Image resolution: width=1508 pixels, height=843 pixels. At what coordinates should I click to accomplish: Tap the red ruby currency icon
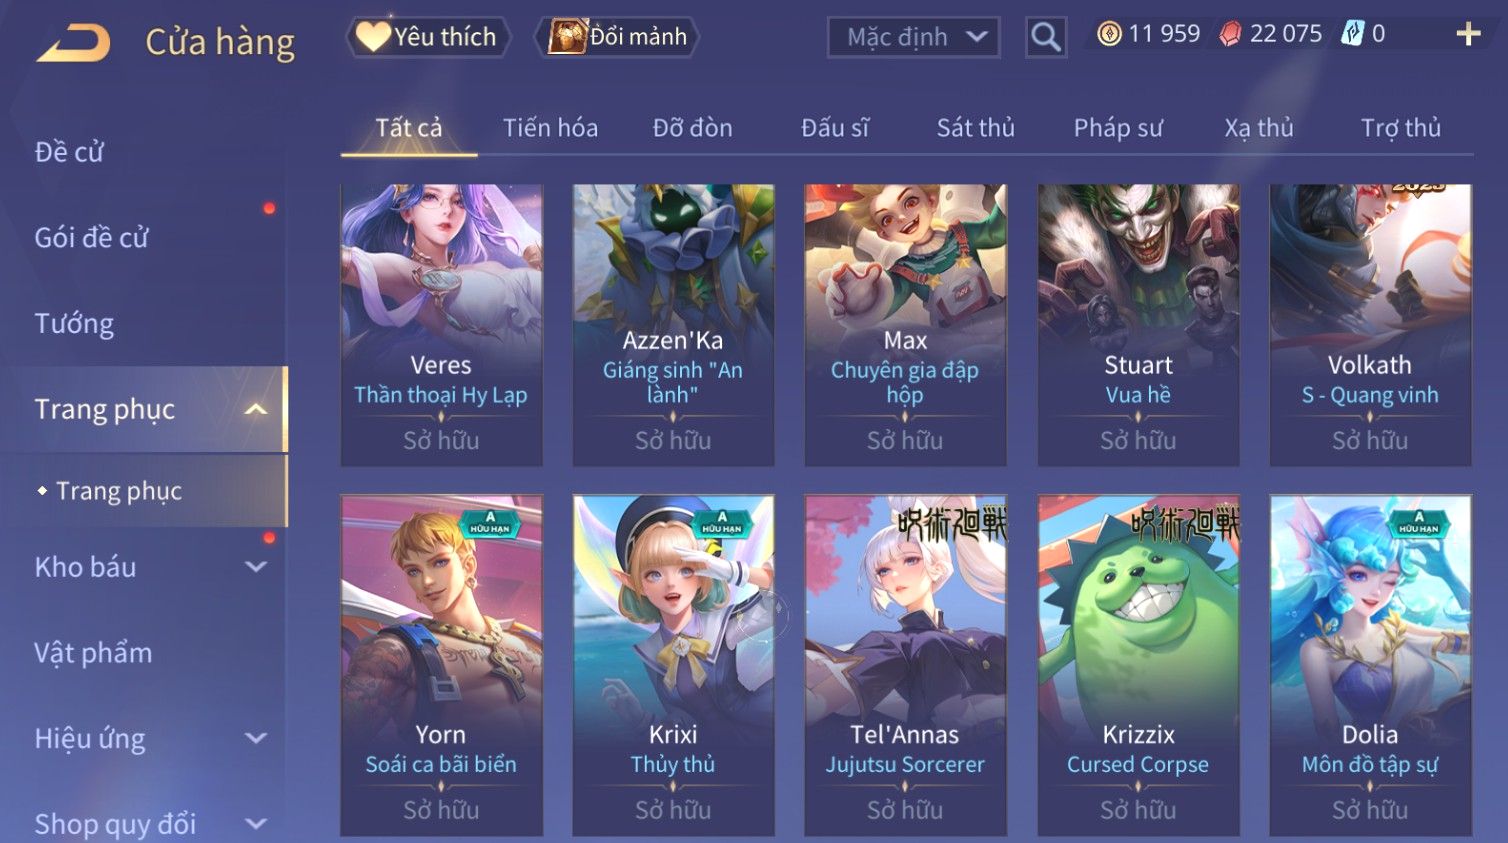(x=1230, y=34)
